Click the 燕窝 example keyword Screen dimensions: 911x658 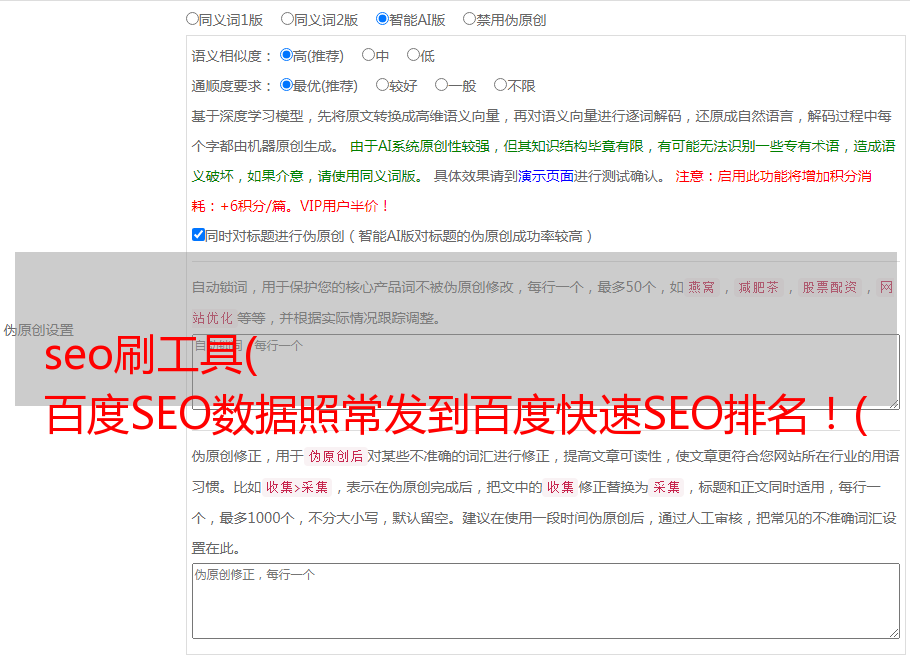pyautogui.click(x=701, y=287)
